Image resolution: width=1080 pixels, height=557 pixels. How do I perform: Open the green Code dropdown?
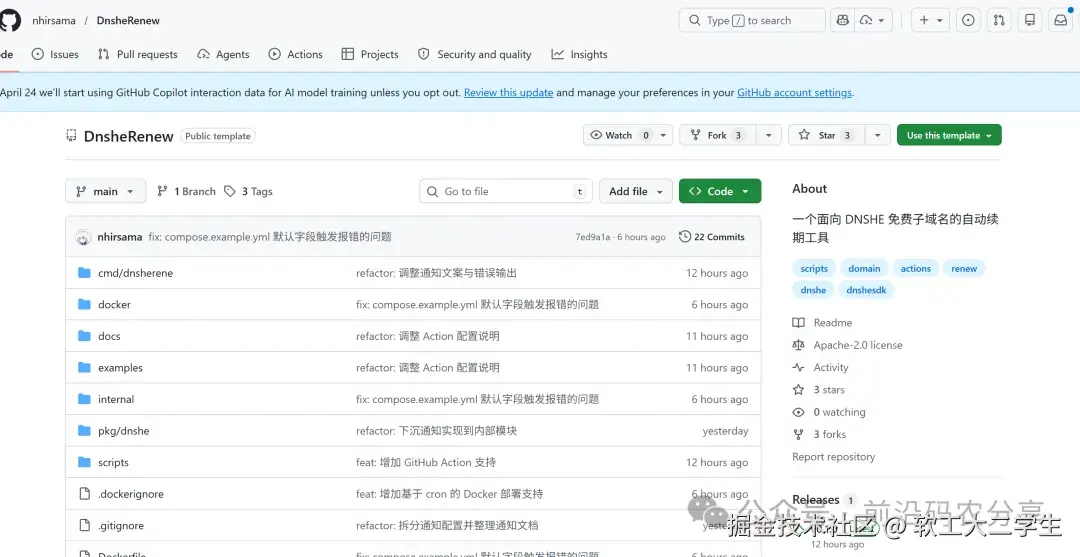coord(720,191)
